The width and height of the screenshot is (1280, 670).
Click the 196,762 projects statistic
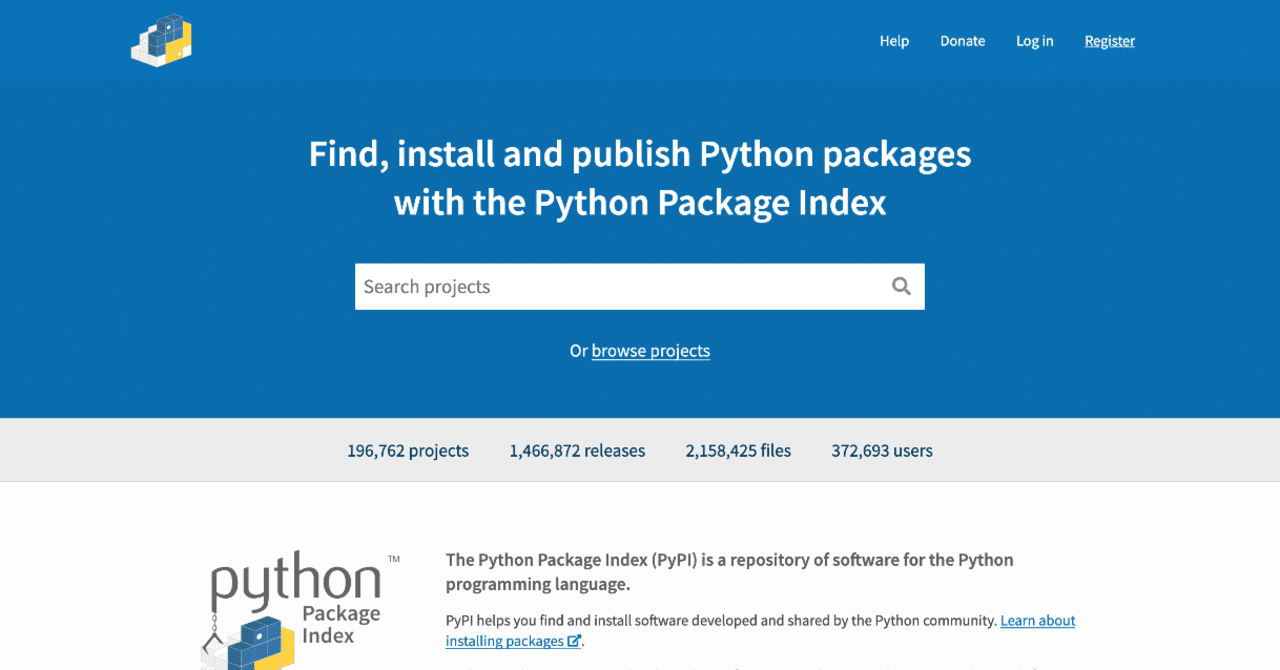pos(407,450)
